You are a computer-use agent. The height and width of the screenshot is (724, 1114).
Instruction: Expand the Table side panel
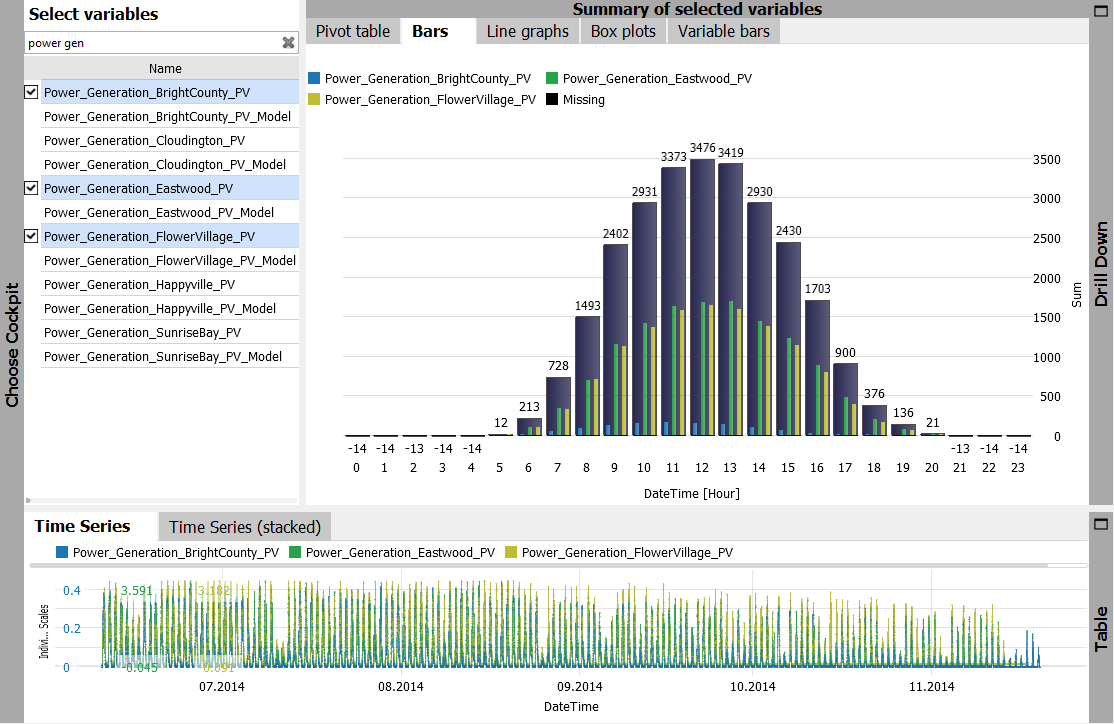1101,628
